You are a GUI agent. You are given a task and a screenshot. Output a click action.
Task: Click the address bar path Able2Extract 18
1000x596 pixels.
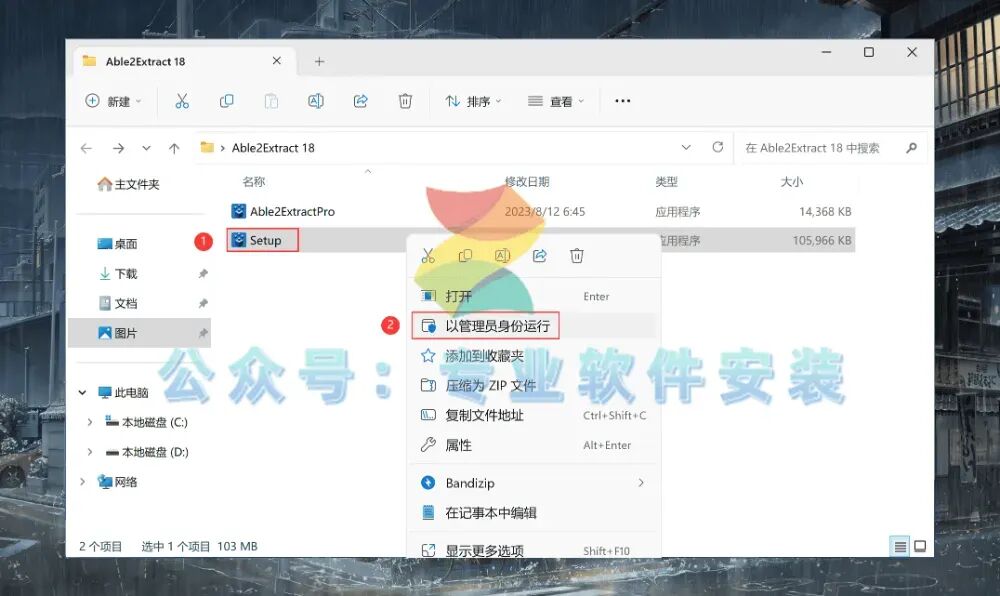pyautogui.click(x=273, y=148)
